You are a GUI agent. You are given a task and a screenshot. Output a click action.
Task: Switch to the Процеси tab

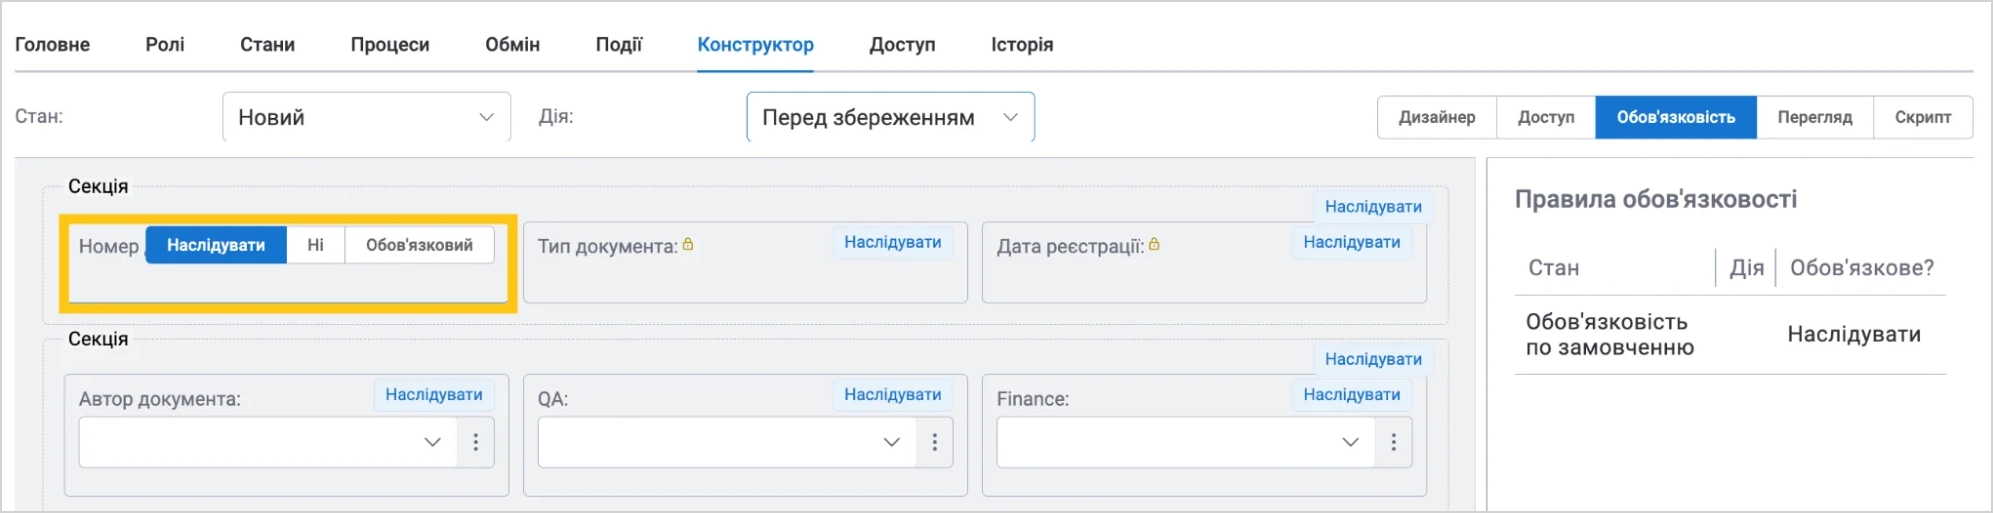390,45
